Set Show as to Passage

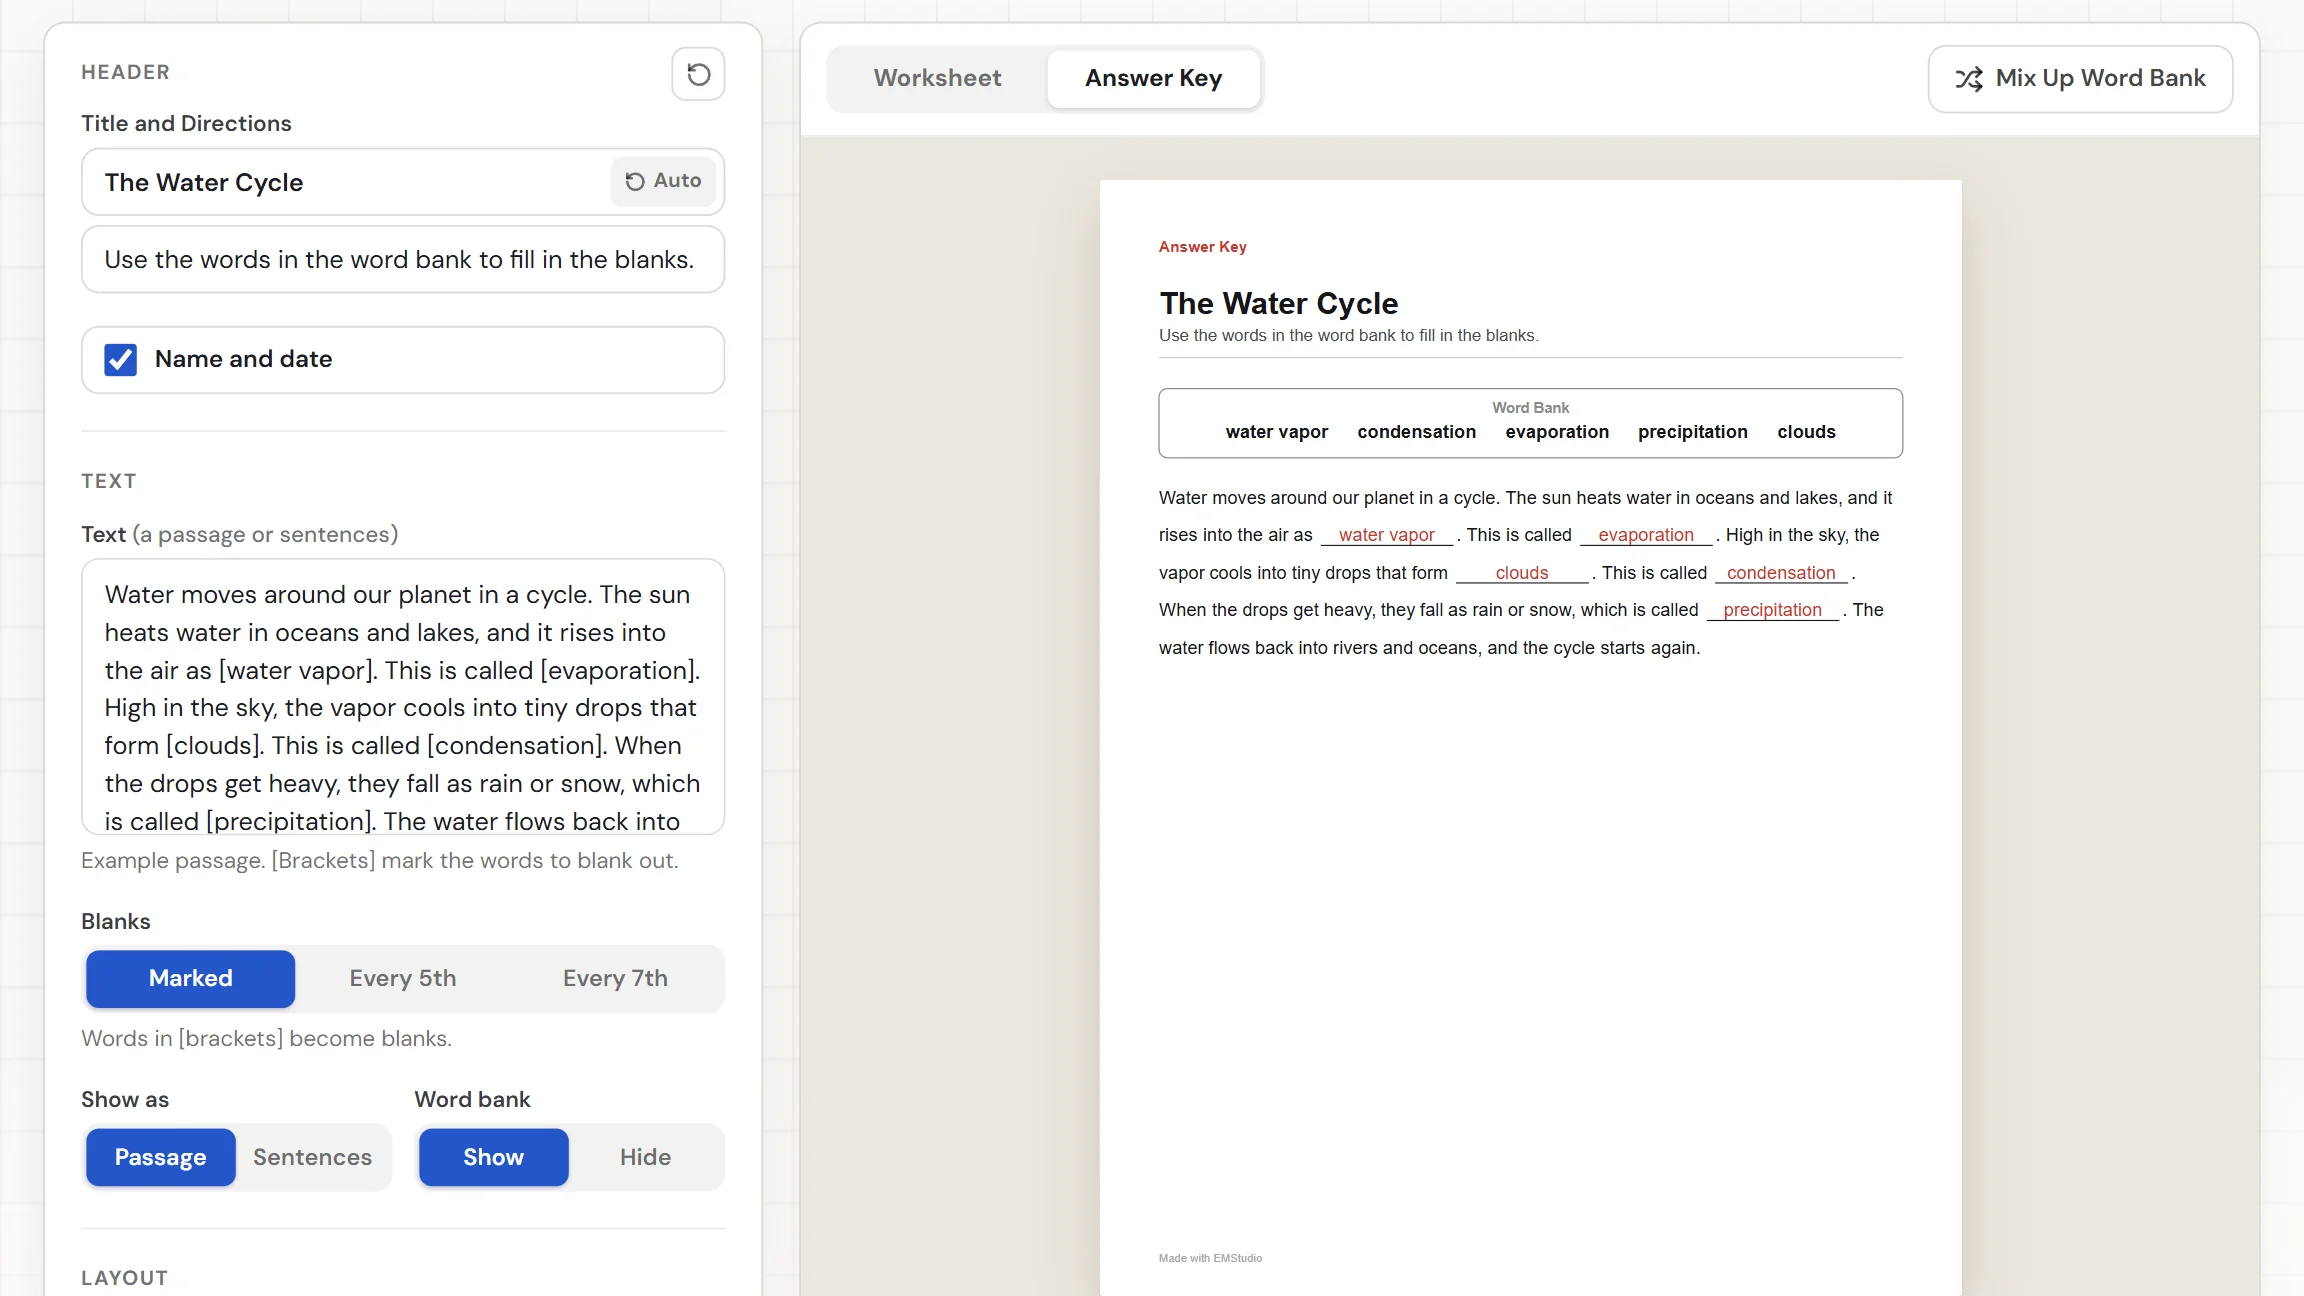160,1157
